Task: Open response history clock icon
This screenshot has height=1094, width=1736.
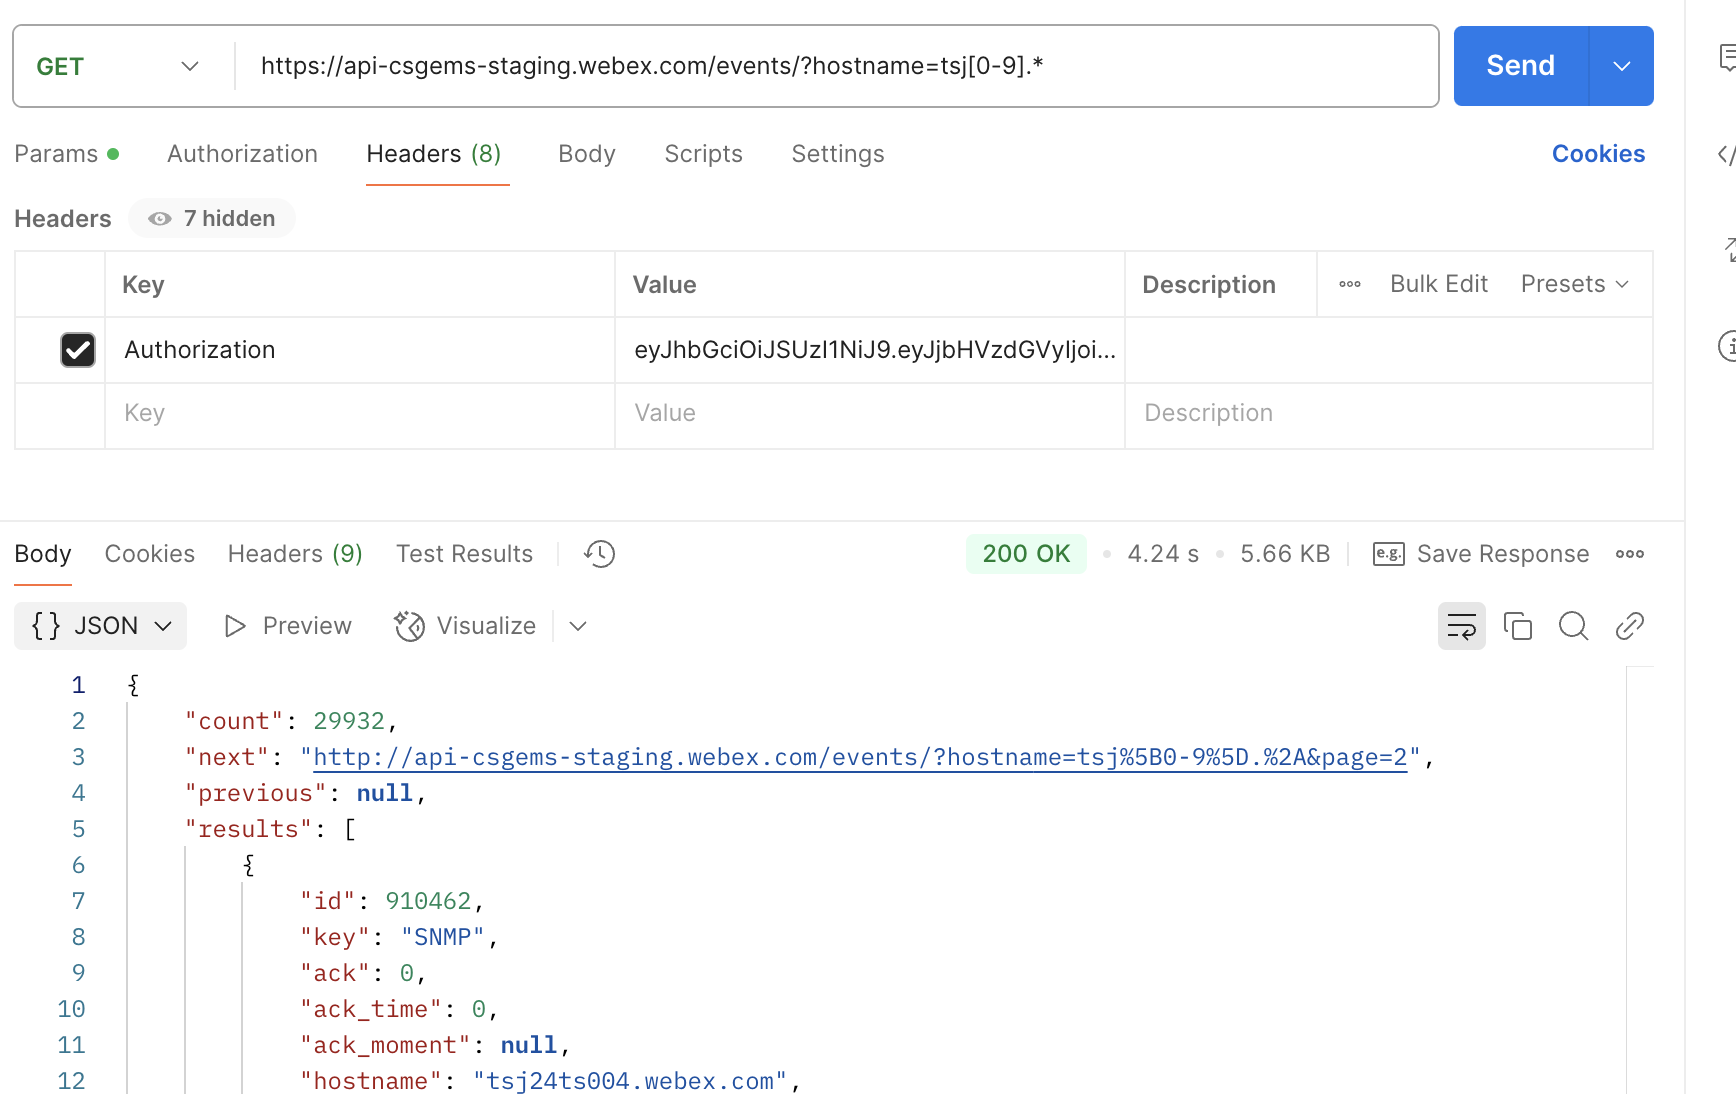Action: pos(599,554)
